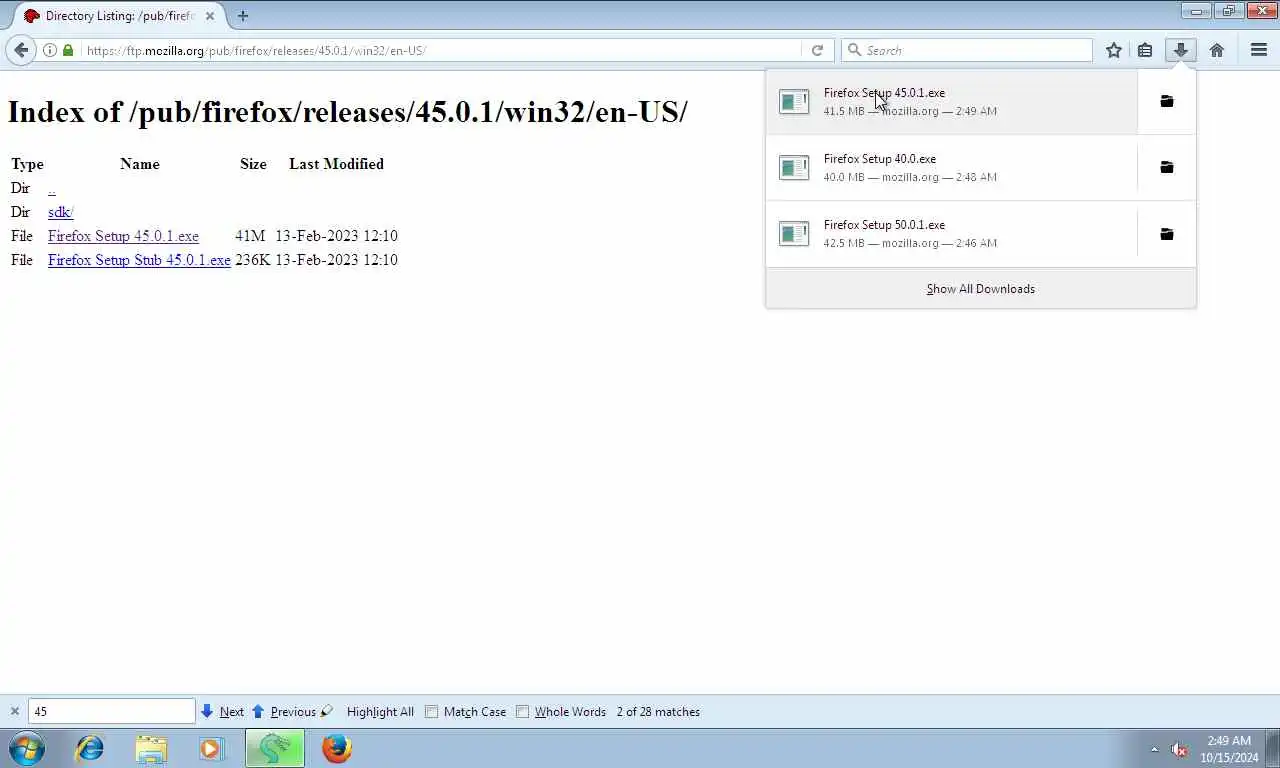Click '2 of 28 matches' status text
Viewport: 1280px width, 768px height.
point(658,712)
